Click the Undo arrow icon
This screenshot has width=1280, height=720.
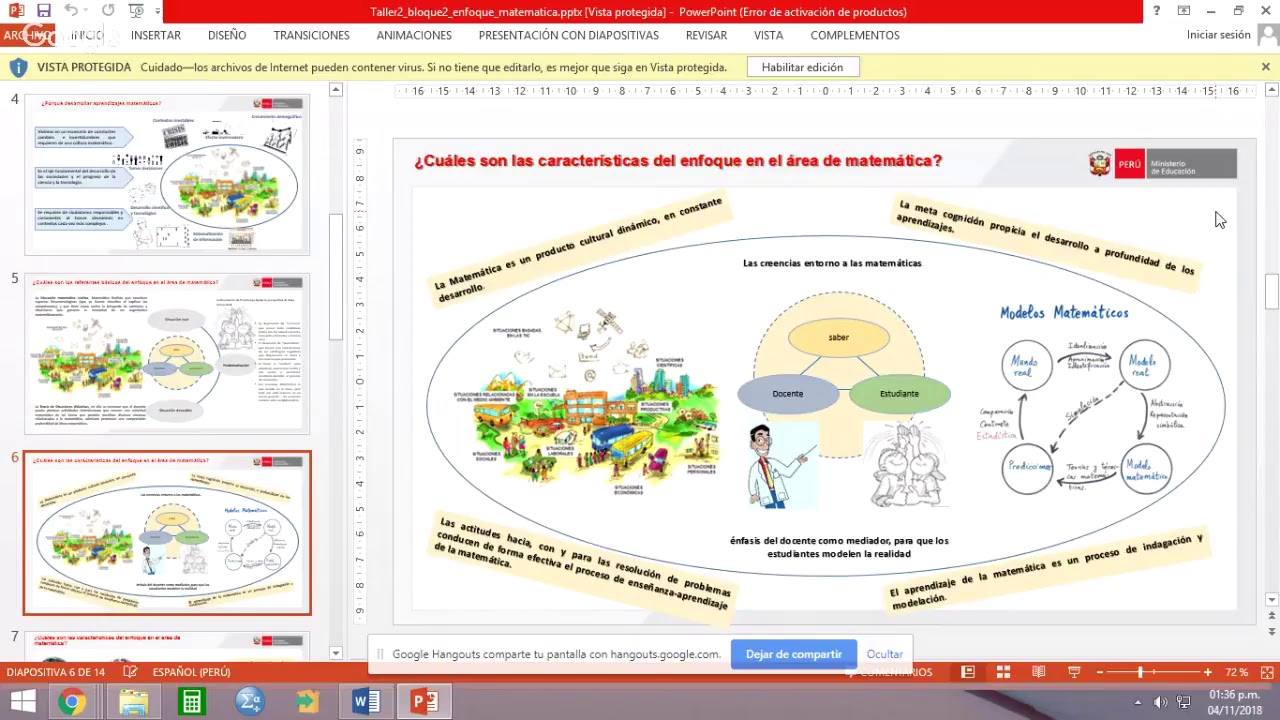tap(70, 11)
